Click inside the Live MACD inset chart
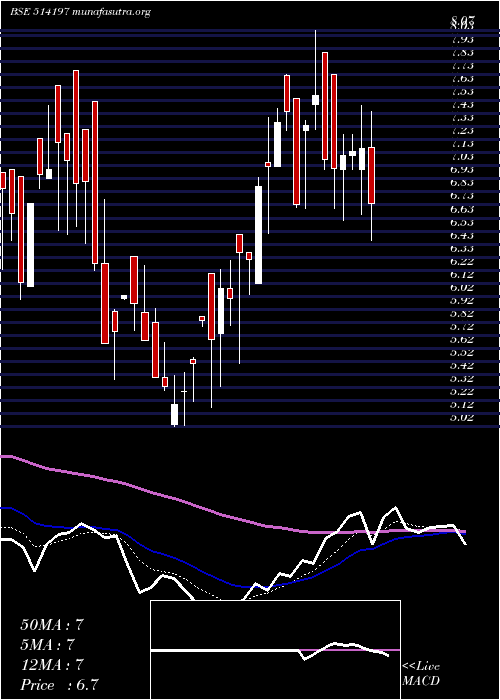The width and height of the screenshot is (500, 700). click(275, 650)
